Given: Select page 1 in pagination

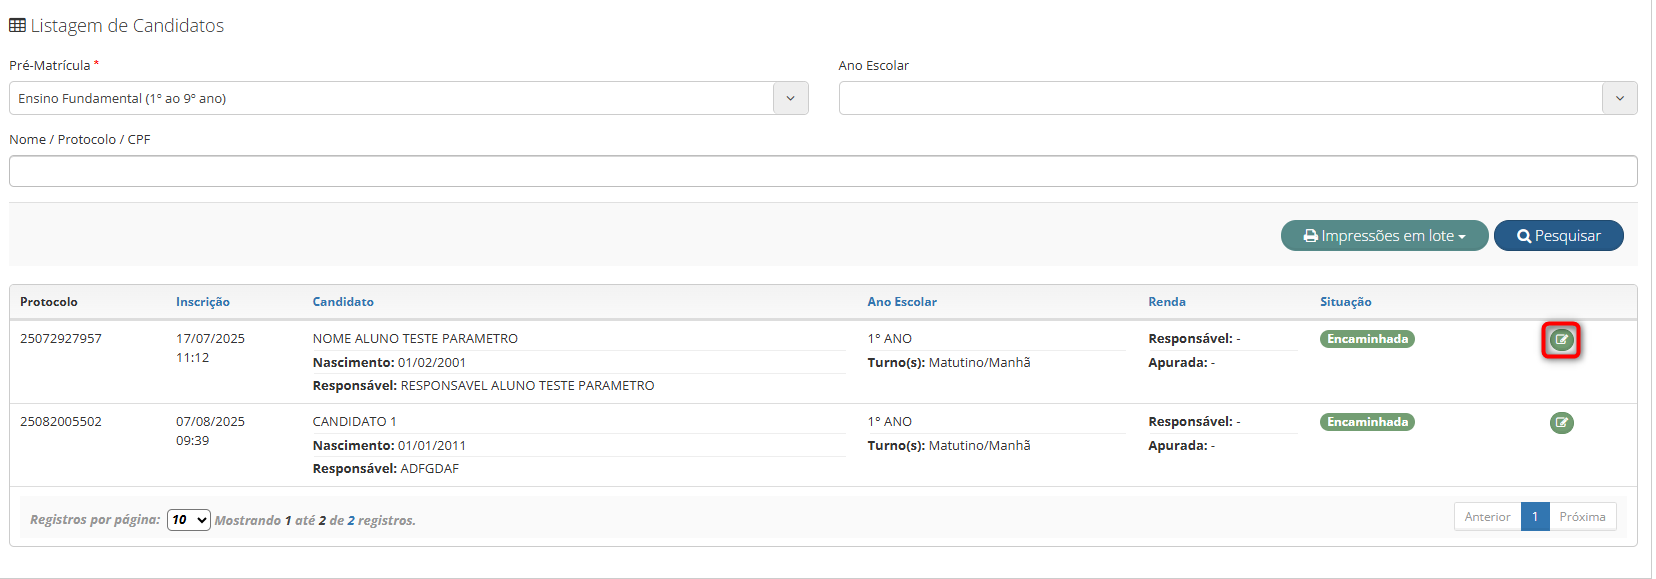Looking at the screenshot, I should (x=1535, y=517).
